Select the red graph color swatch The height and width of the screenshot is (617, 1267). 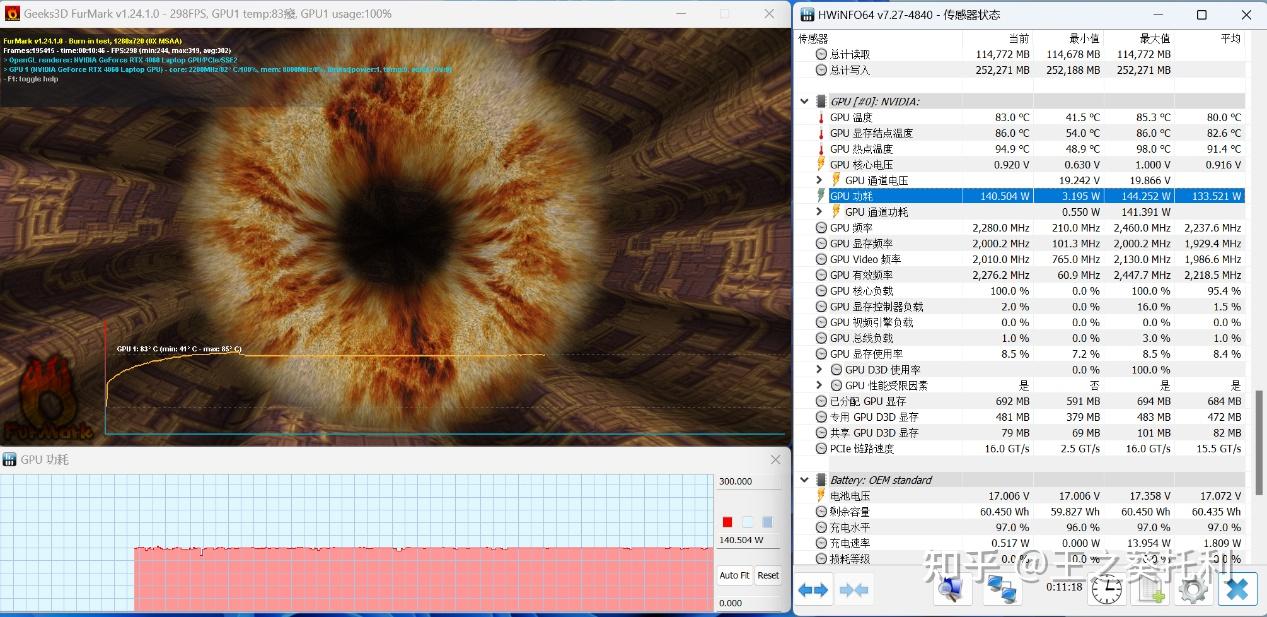pyautogui.click(x=728, y=521)
